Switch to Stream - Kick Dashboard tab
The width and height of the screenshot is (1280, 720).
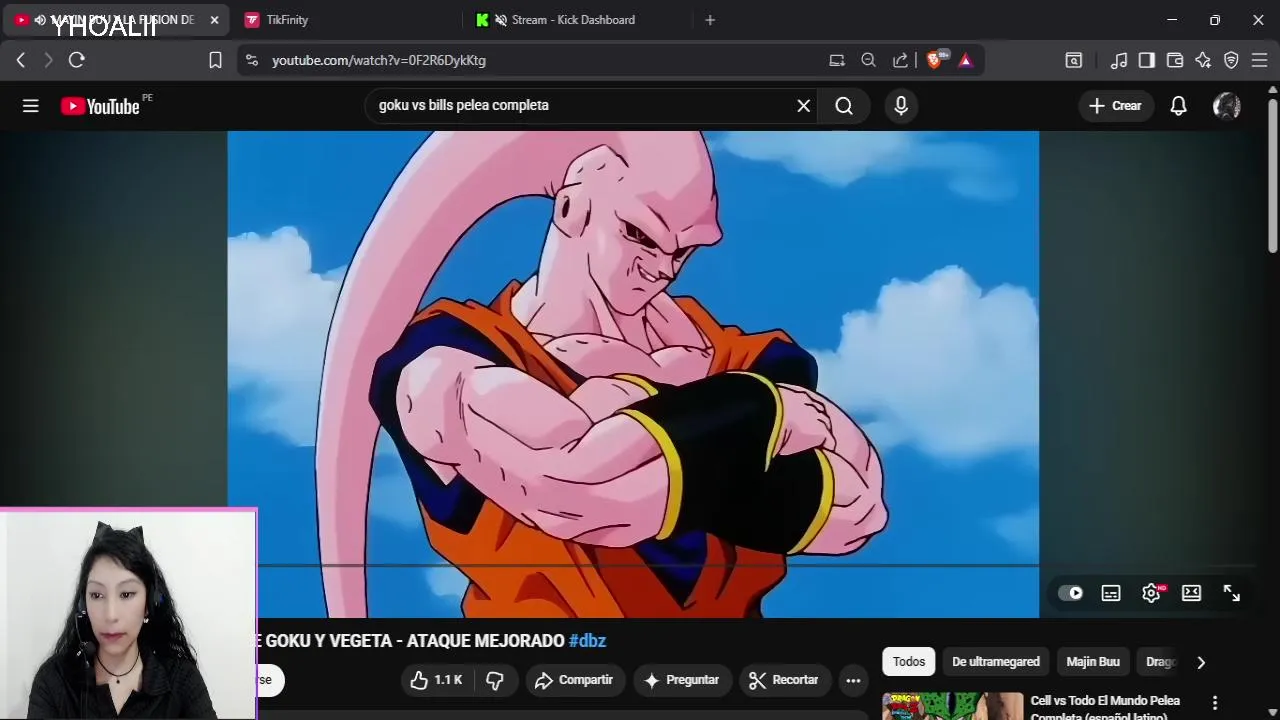[572, 20]
